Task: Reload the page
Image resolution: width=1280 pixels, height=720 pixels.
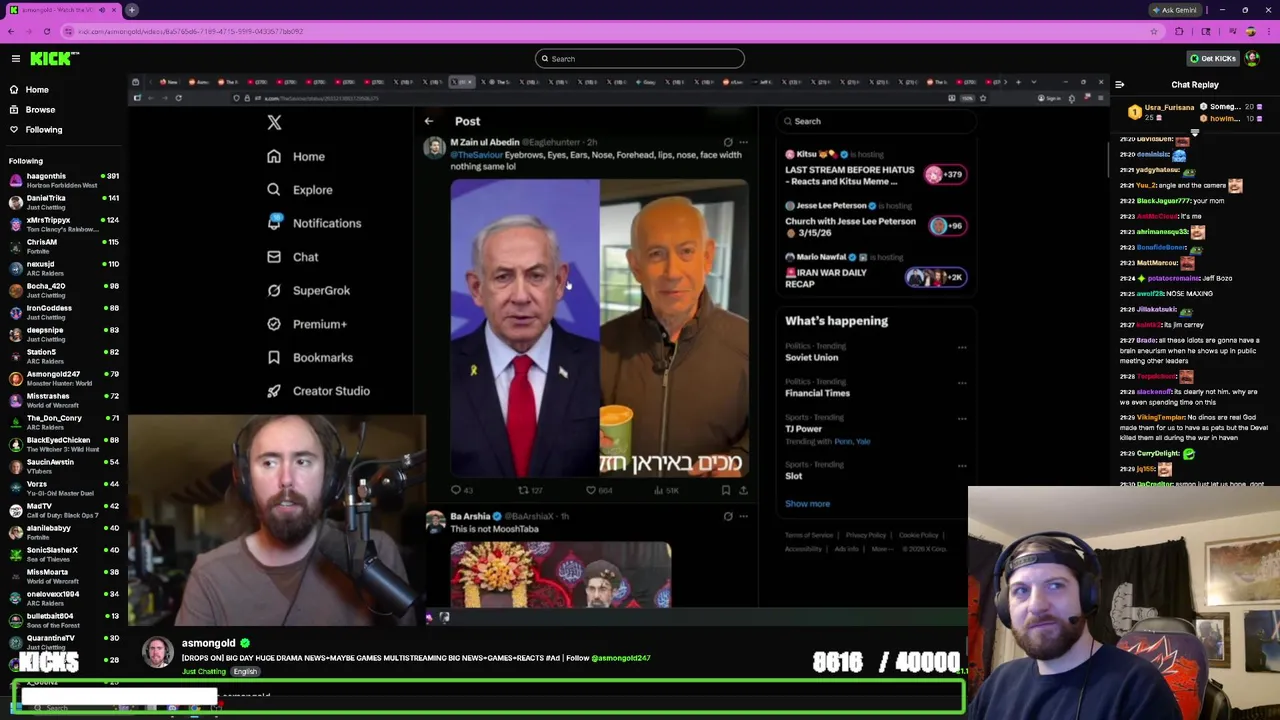Action: click(46, 31)
